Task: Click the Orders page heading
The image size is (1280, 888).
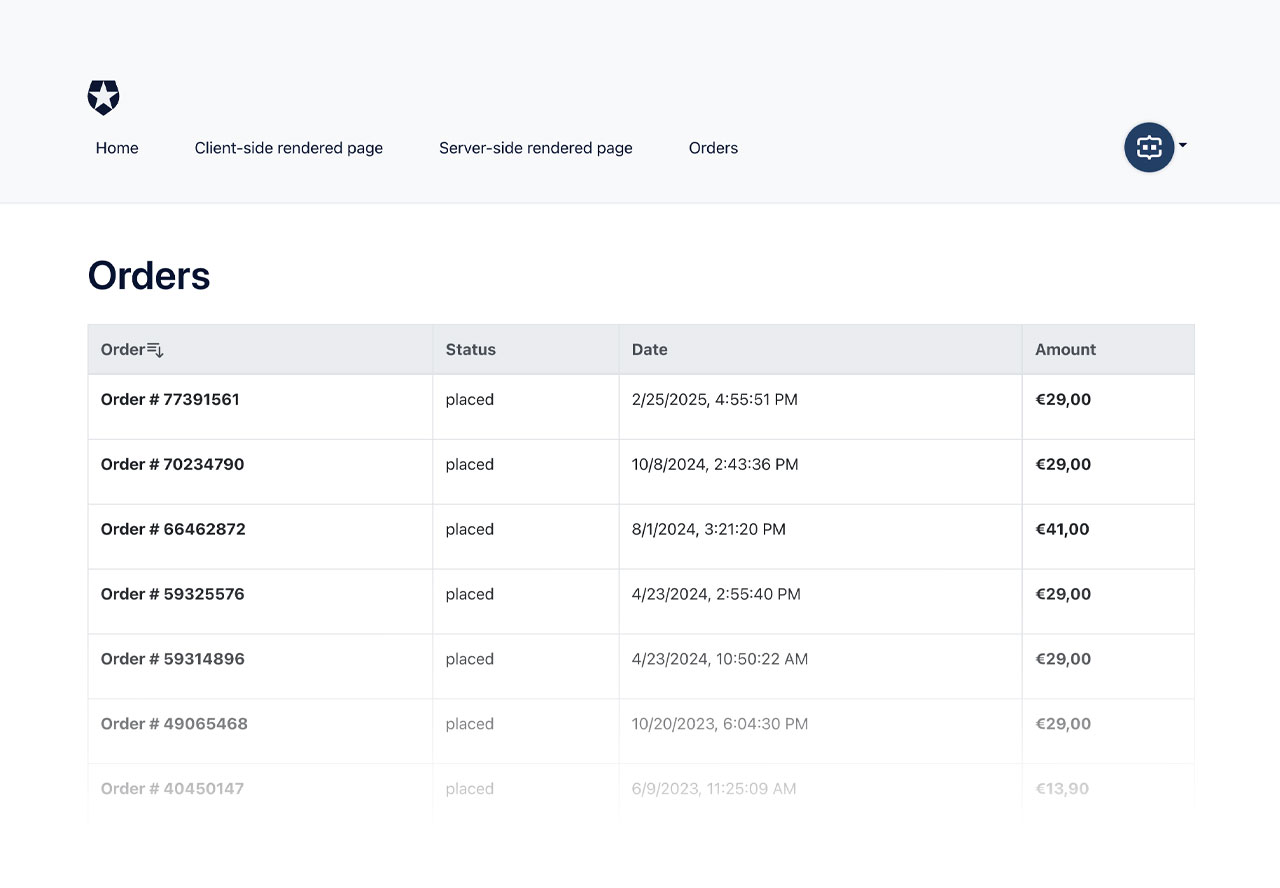Action: pyautogui.click(x=149, y=275)
